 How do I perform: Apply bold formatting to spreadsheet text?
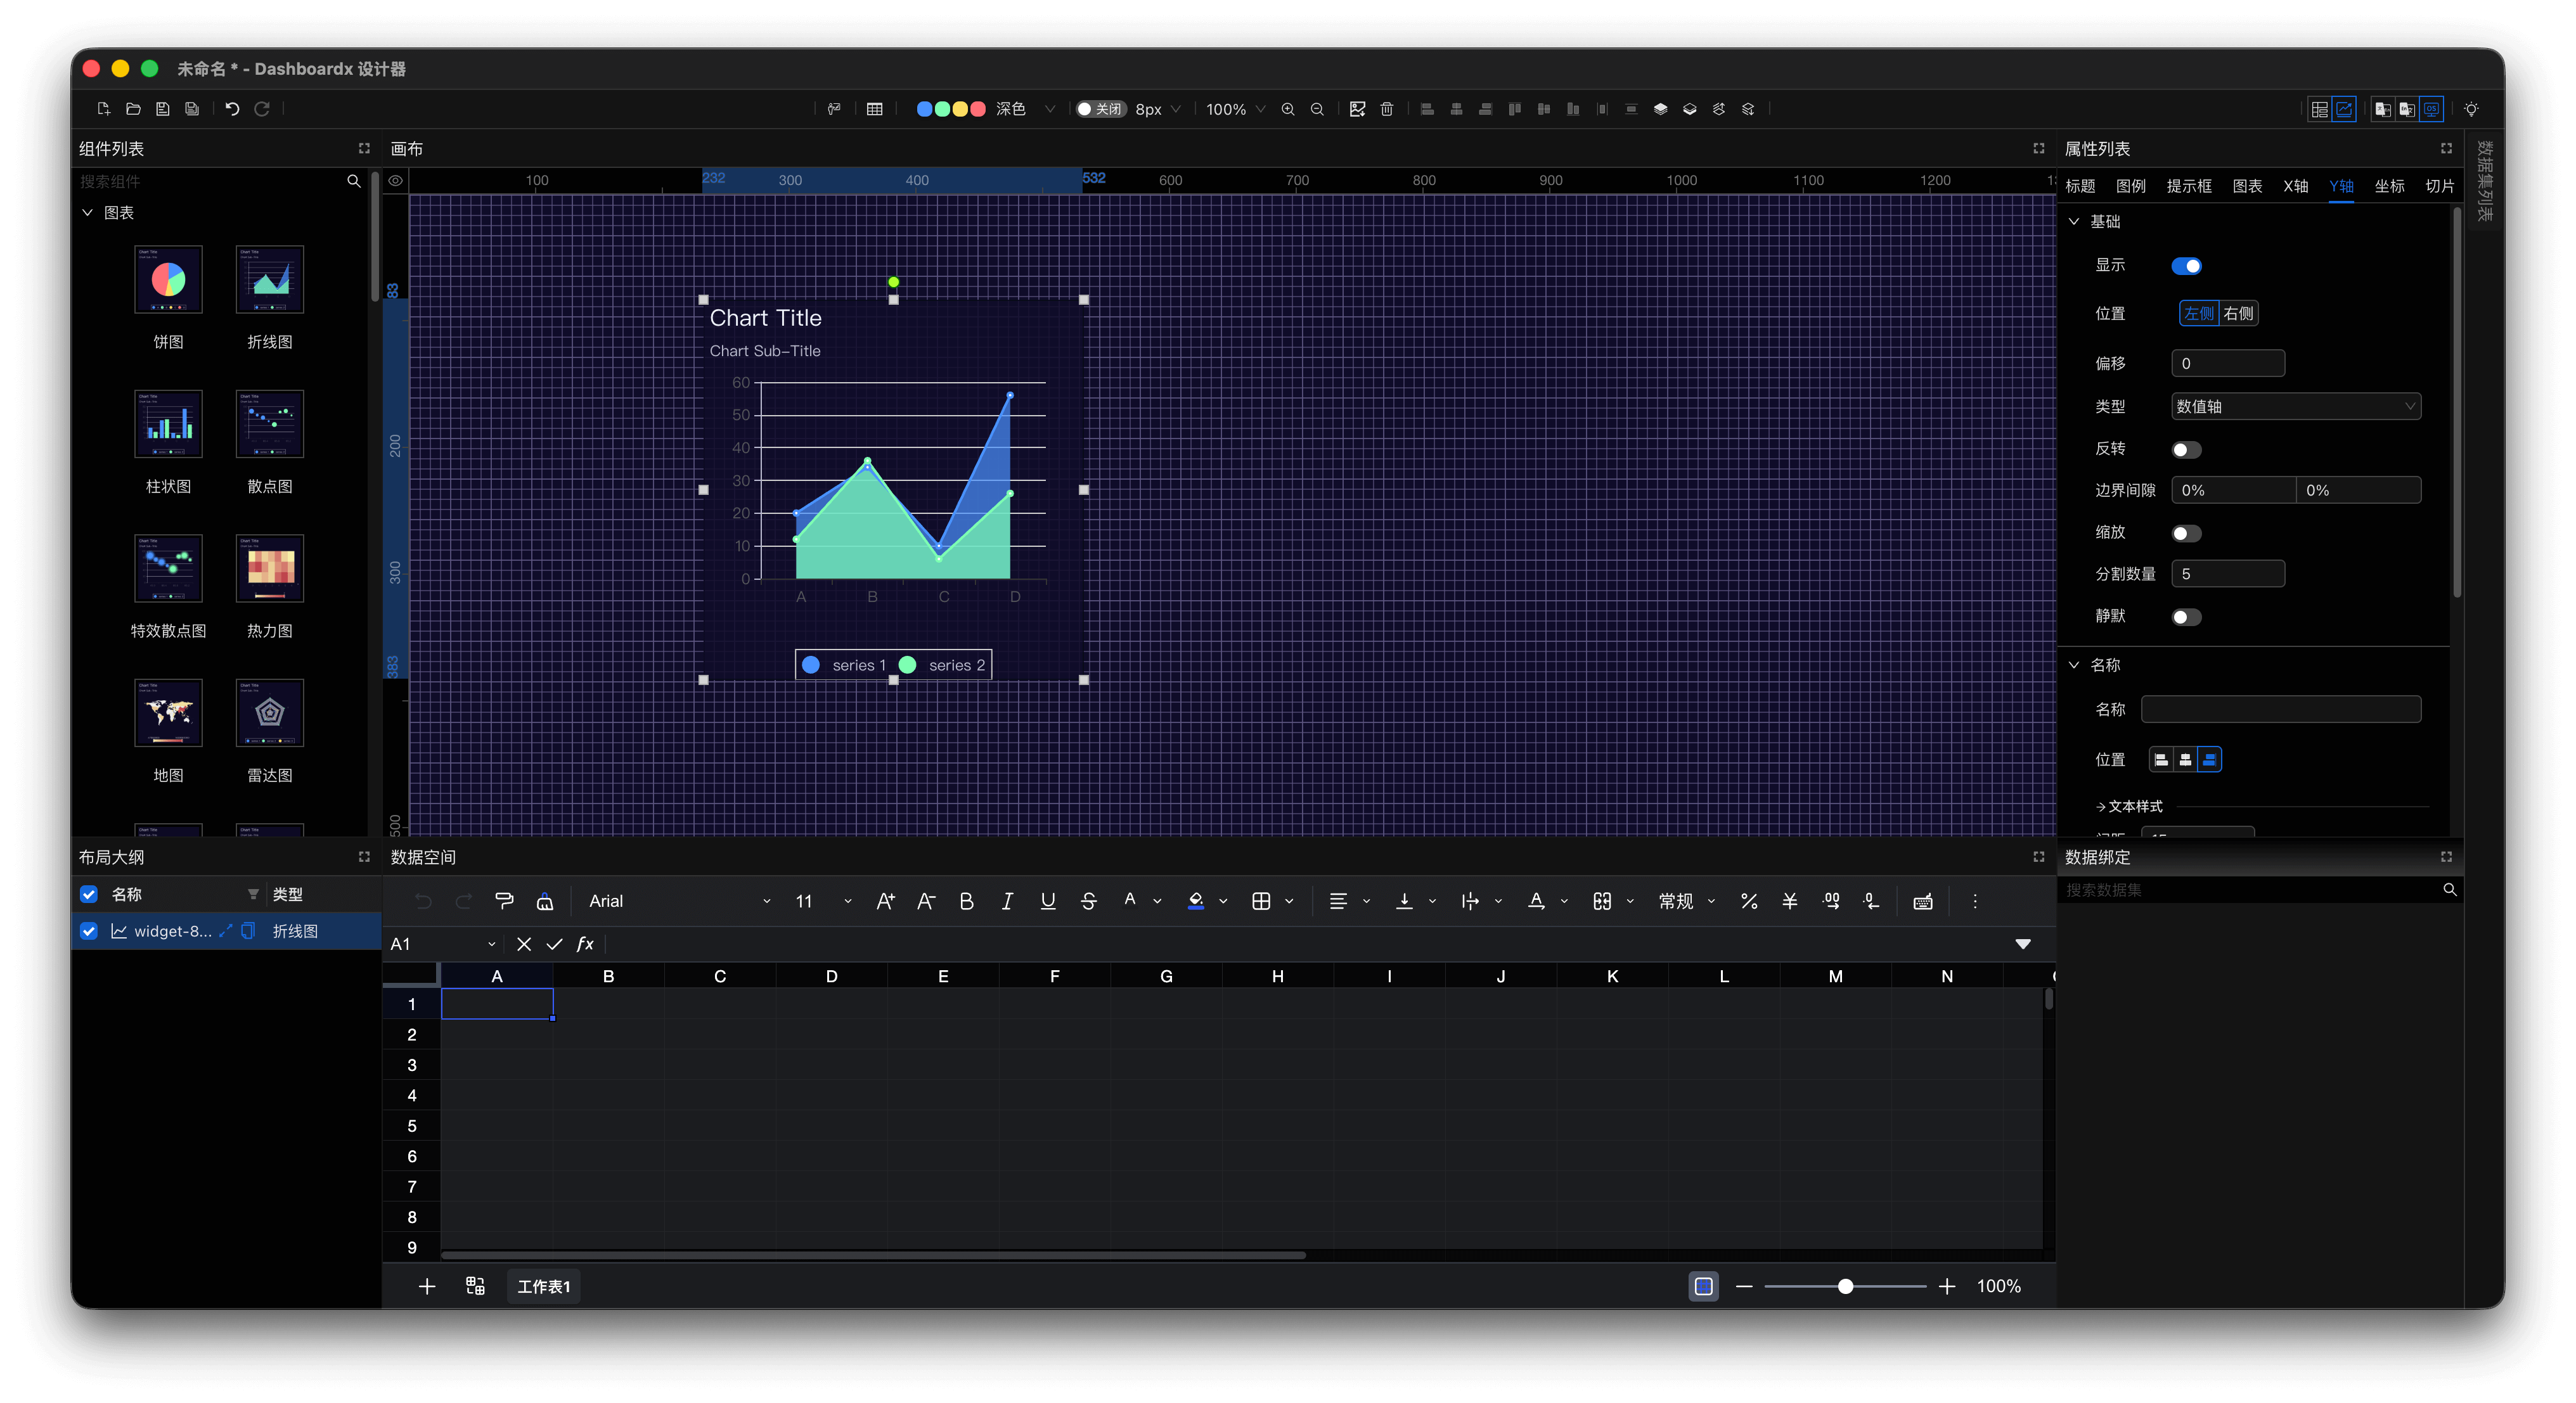(x=966, y=901)
